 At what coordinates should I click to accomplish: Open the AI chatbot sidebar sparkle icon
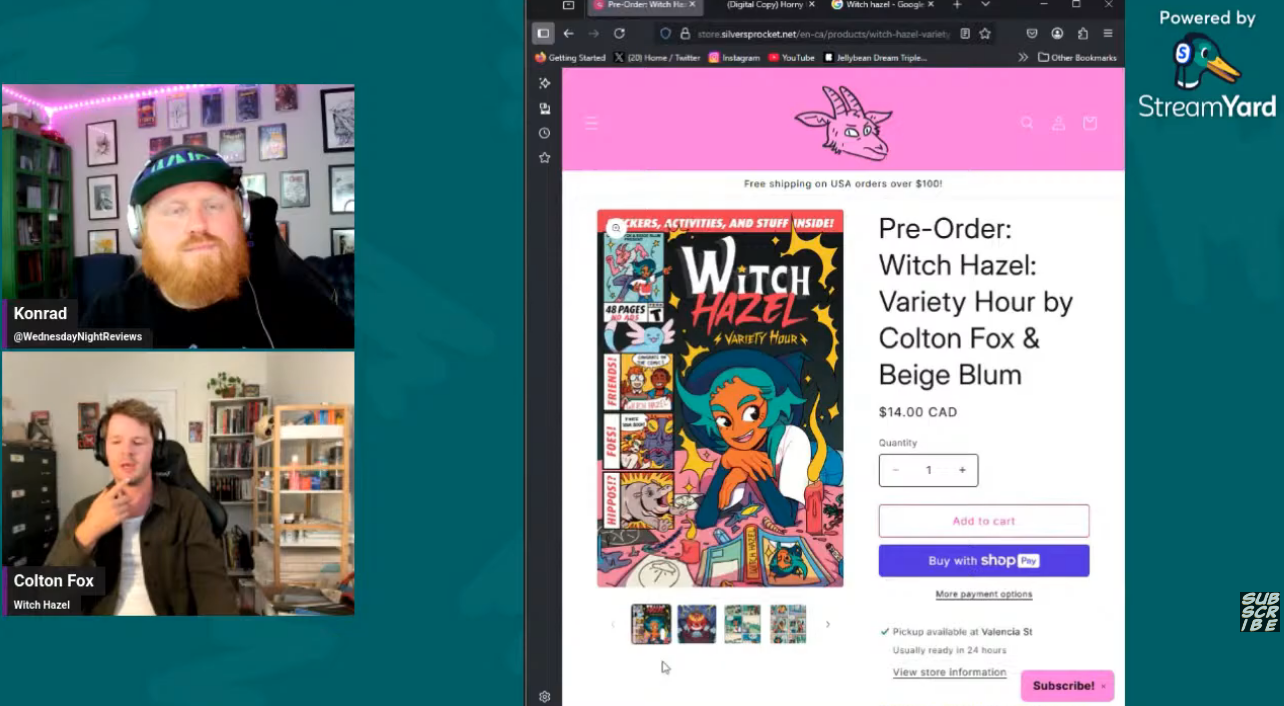pos(544,83)
